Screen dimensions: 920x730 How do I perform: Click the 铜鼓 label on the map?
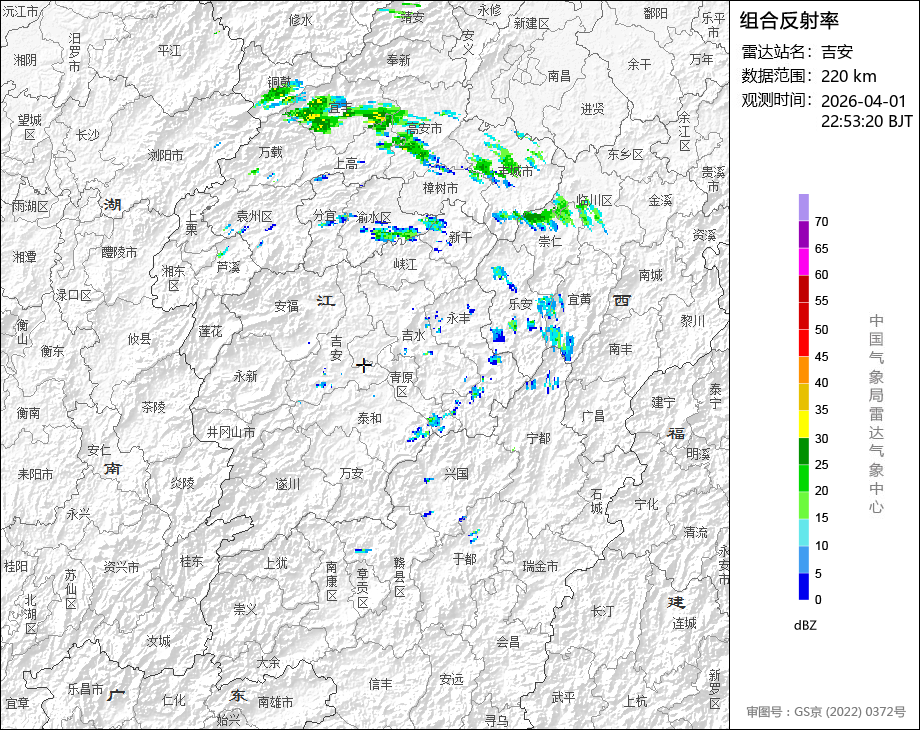click(x=279, y=82)
